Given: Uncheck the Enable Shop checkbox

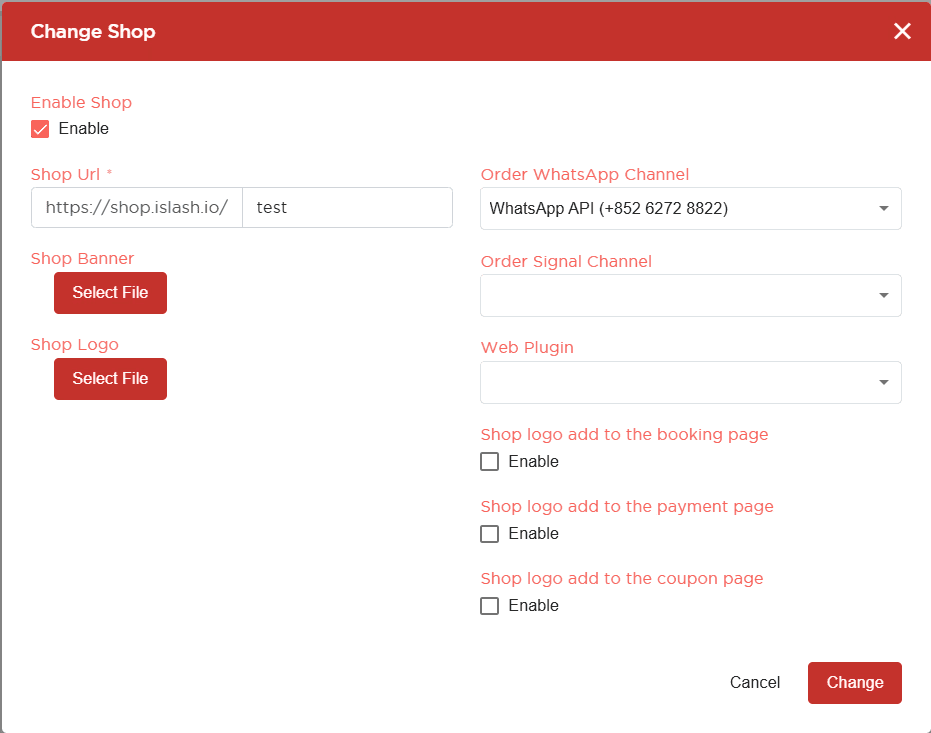Looking at the screenshot, I should (x=40, y=129).
